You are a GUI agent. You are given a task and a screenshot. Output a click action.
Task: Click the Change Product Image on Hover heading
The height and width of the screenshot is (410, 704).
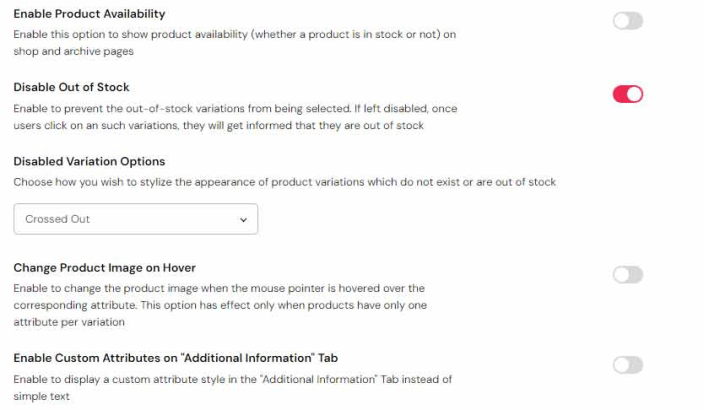[105, 268]
